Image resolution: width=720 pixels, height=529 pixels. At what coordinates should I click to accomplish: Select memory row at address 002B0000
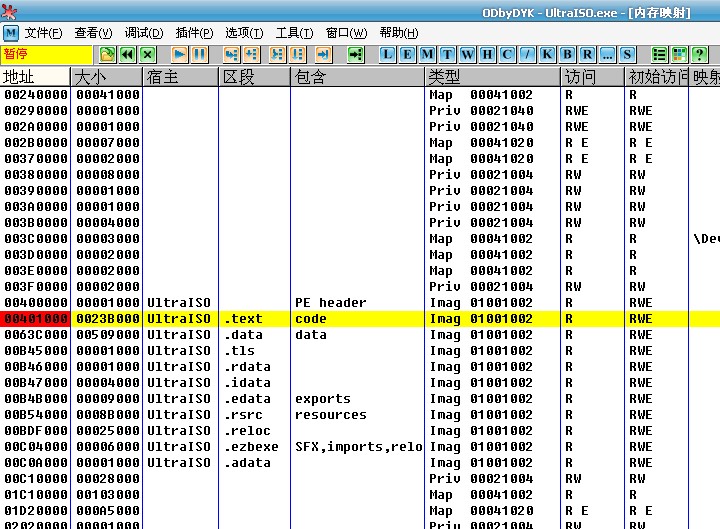[360, 143]
